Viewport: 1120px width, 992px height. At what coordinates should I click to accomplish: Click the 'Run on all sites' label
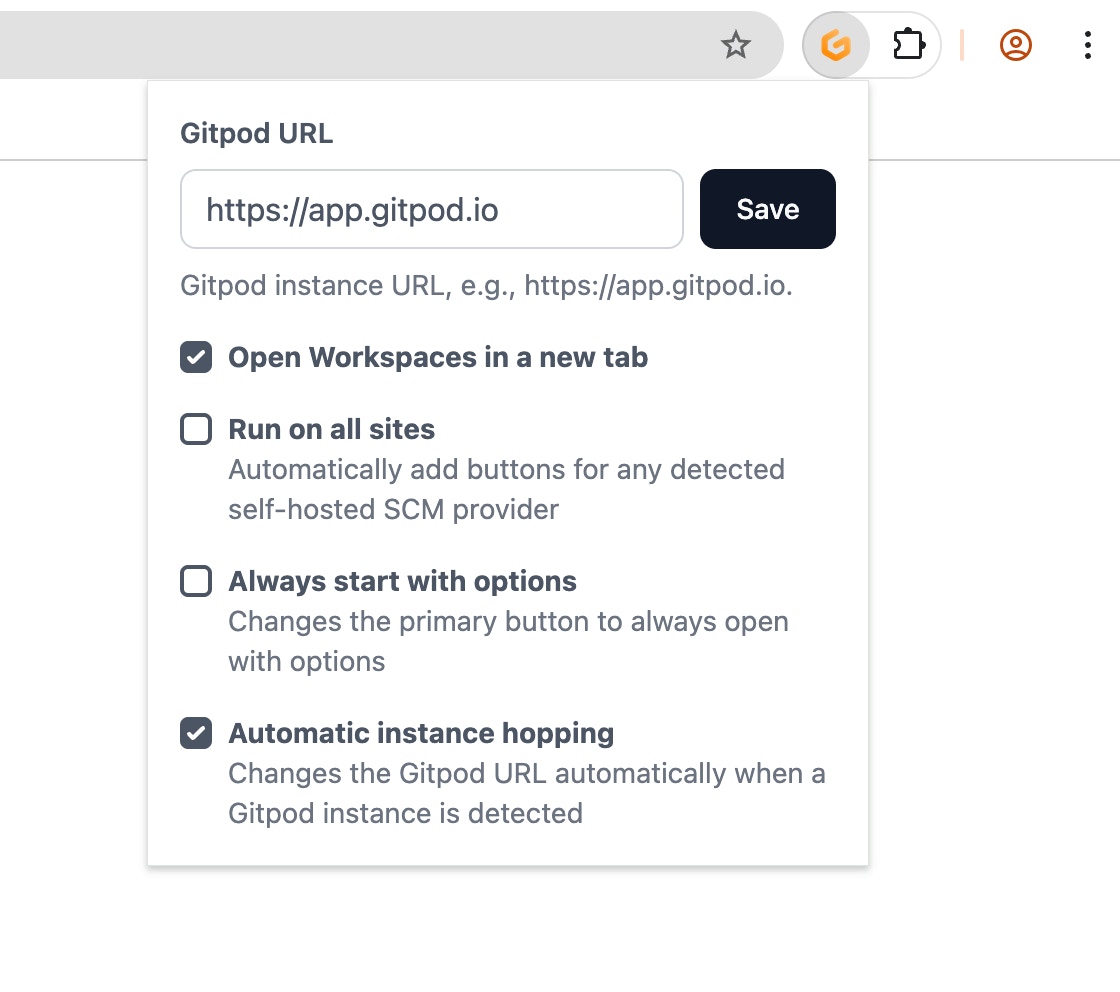pos(331,429)
